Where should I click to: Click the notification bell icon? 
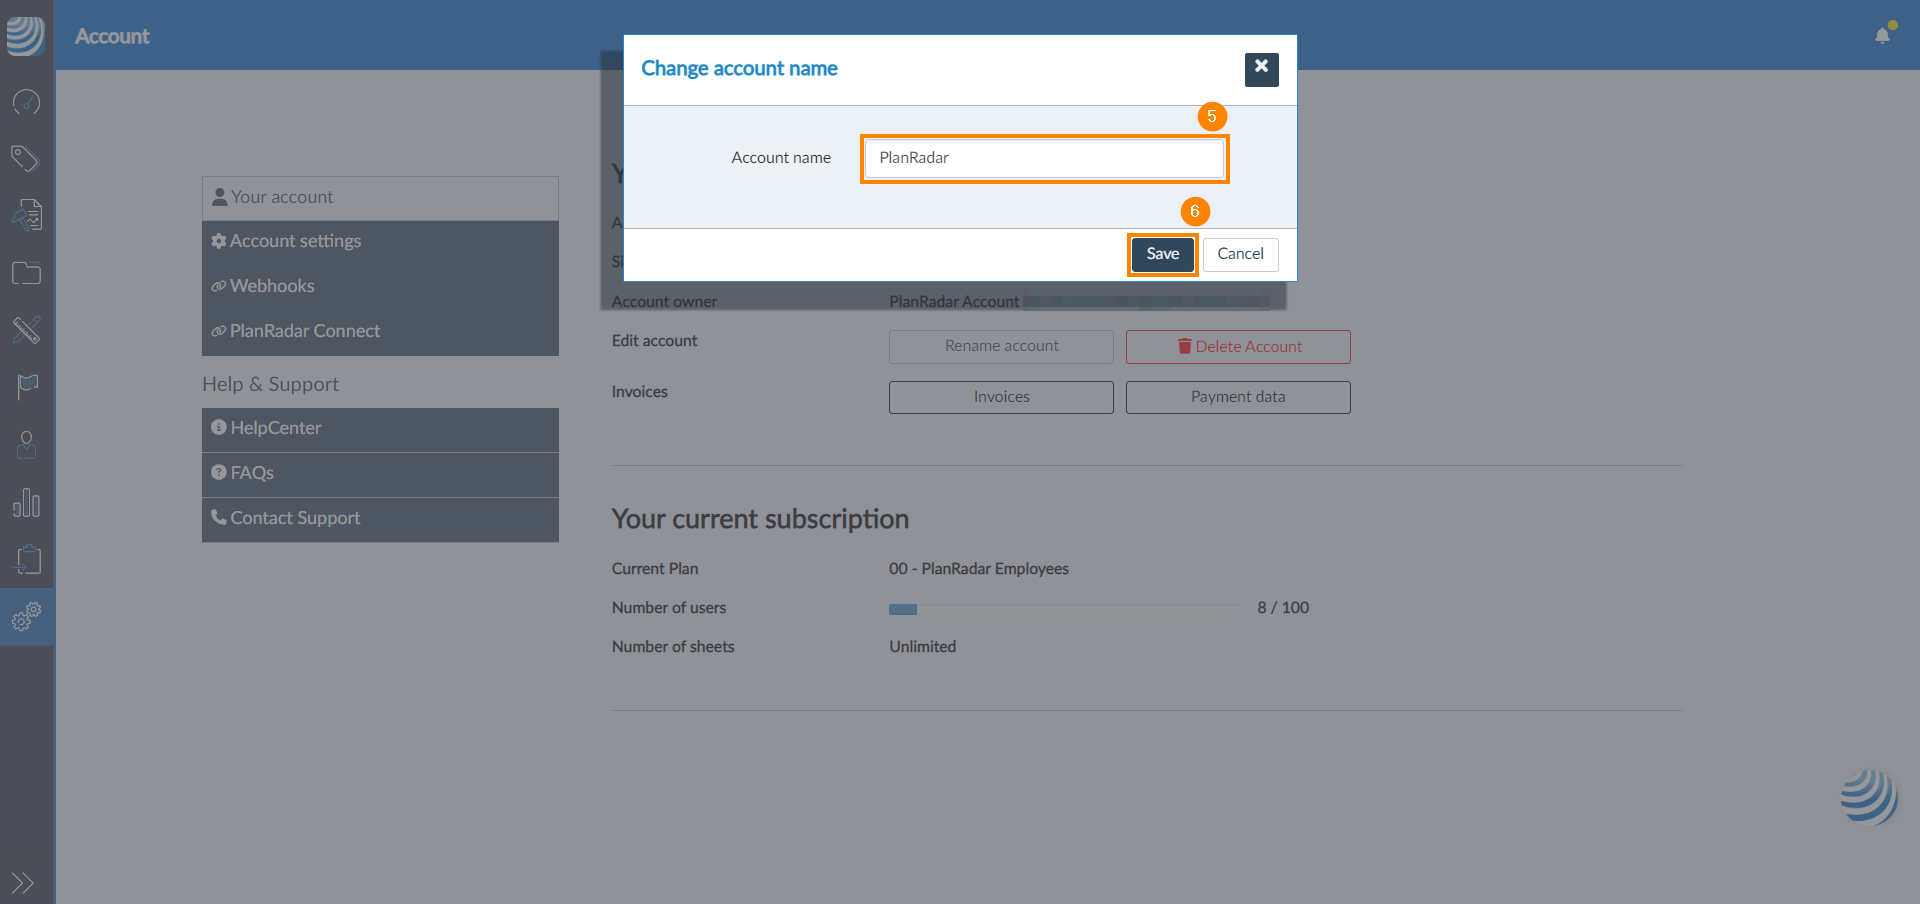coord(1882,36)
